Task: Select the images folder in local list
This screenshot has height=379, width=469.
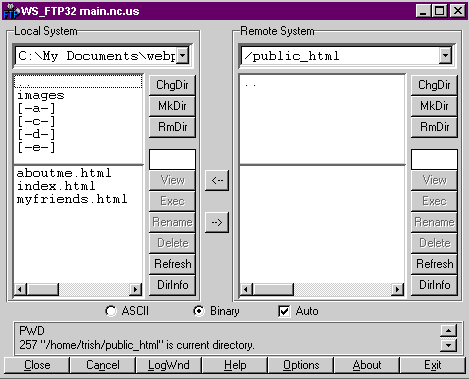Action: [41, 95]
